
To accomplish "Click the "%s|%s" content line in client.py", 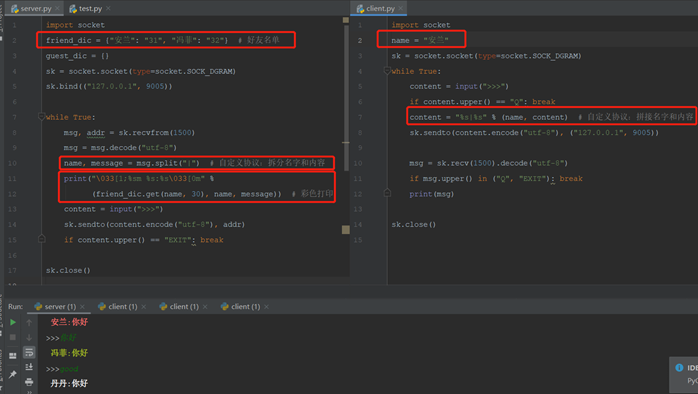I will pyautogui.click(x=551, y=117).
